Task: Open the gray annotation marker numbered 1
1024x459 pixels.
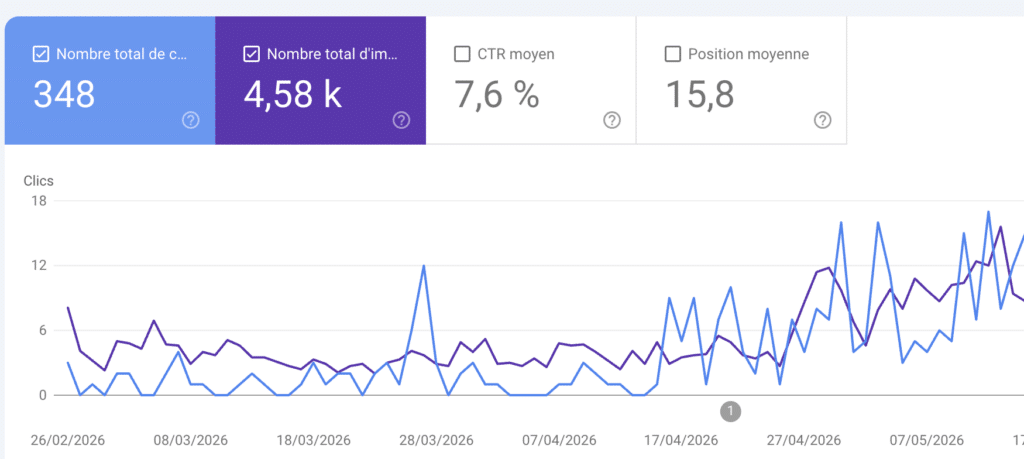Action: (x=731, y=411)
